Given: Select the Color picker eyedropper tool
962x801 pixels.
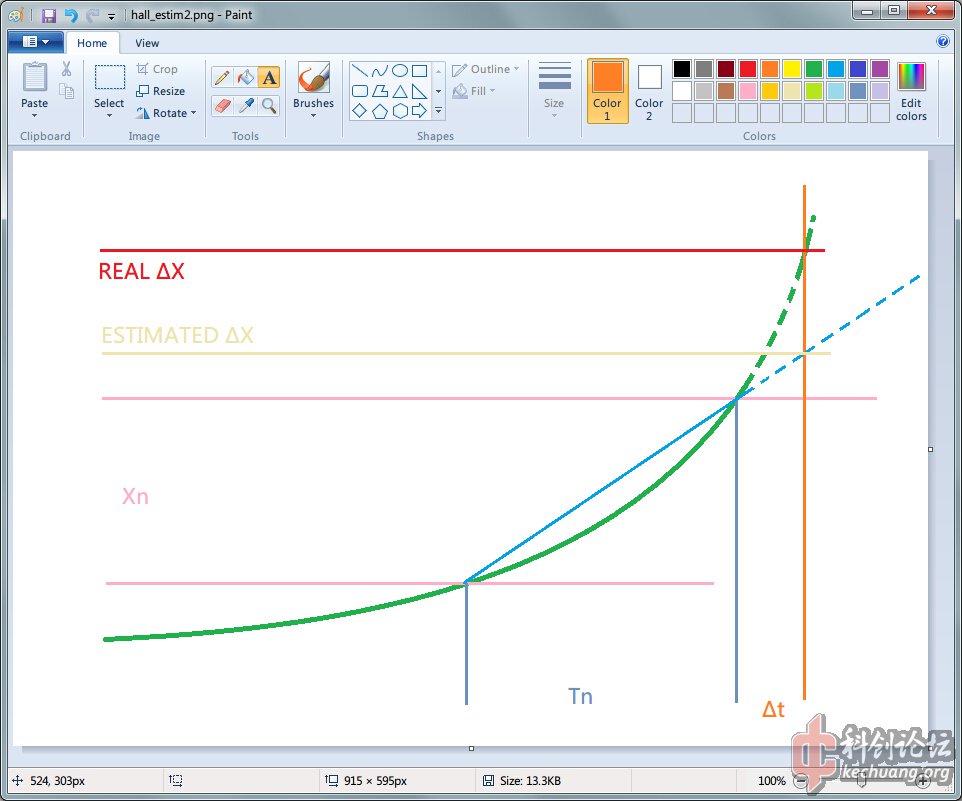Looking at the screenshot, I should (246, 105).
